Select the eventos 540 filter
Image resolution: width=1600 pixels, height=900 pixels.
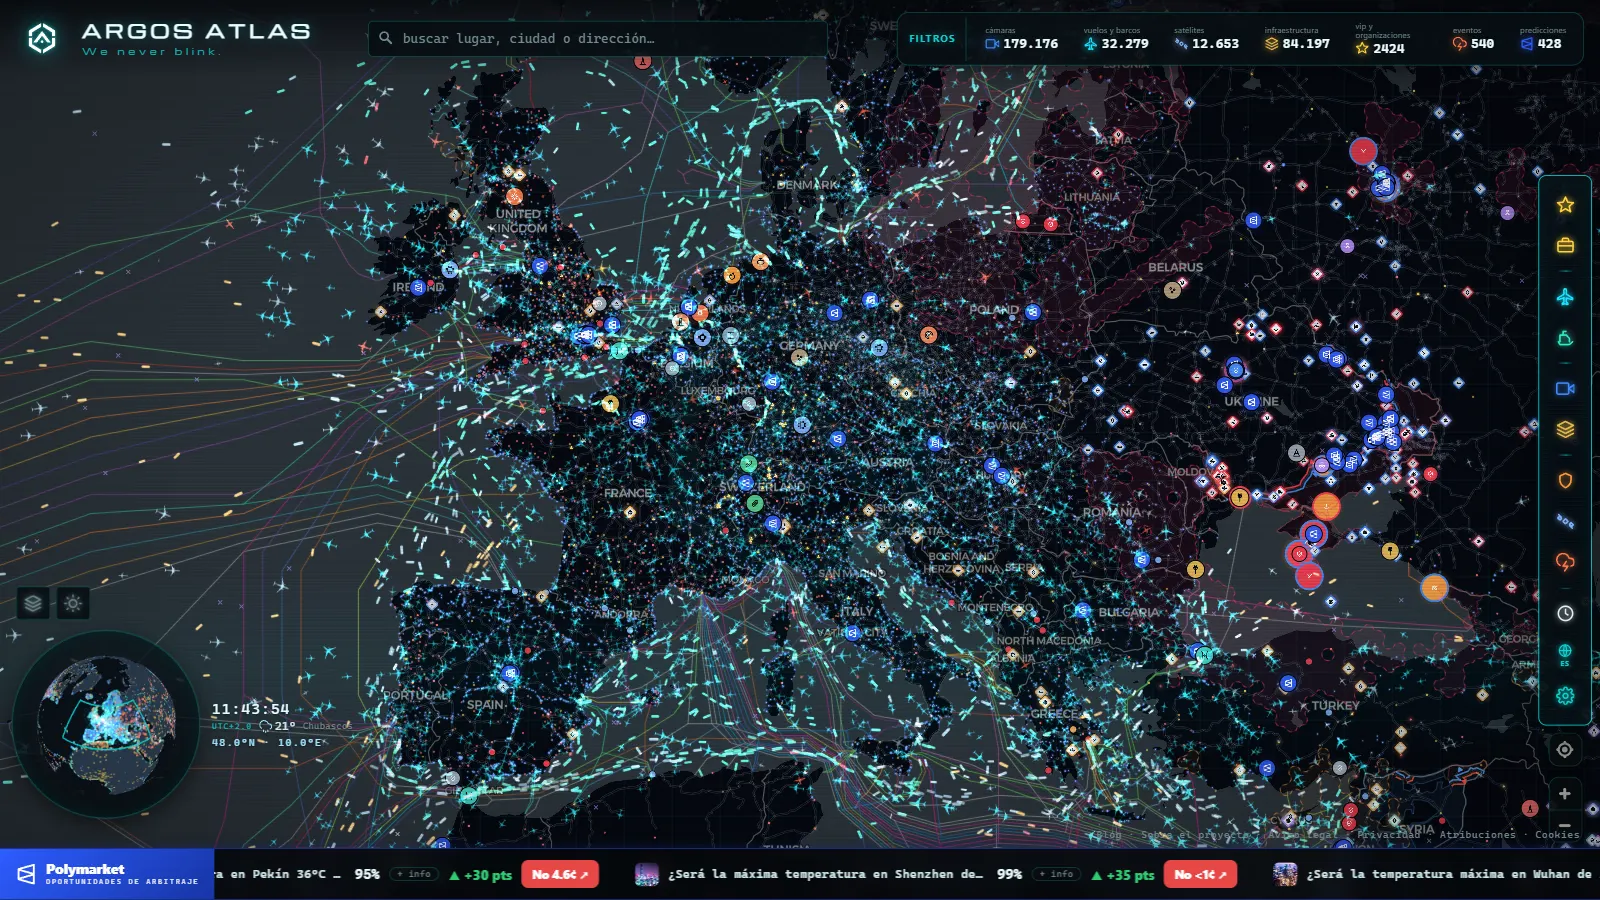click(x=1473, y=39)
